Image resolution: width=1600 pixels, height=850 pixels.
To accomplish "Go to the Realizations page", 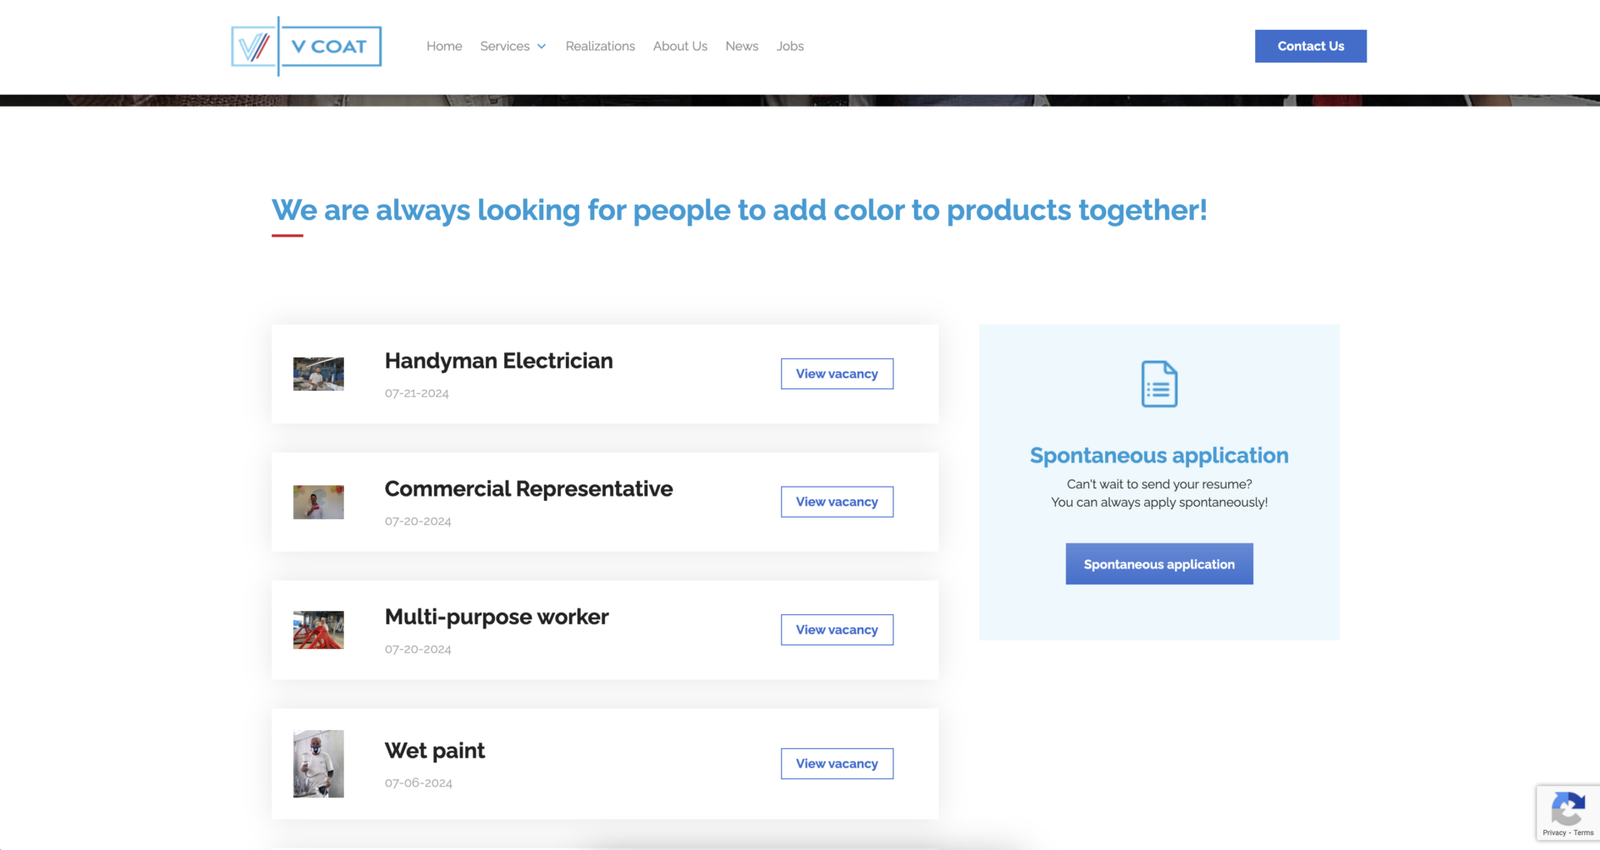I will pyautogui.click(x=600, y=46).
